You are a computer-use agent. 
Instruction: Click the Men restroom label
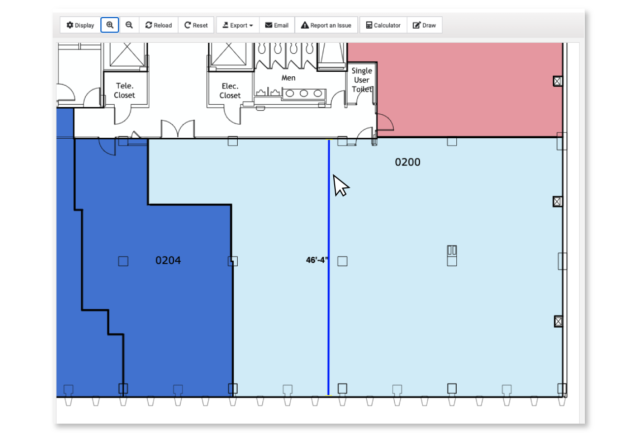click(x=288, y=78)
